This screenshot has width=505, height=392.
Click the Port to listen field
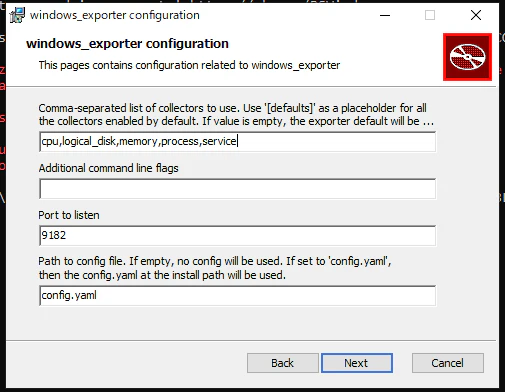pyautogui.click(x=237, y=236)
